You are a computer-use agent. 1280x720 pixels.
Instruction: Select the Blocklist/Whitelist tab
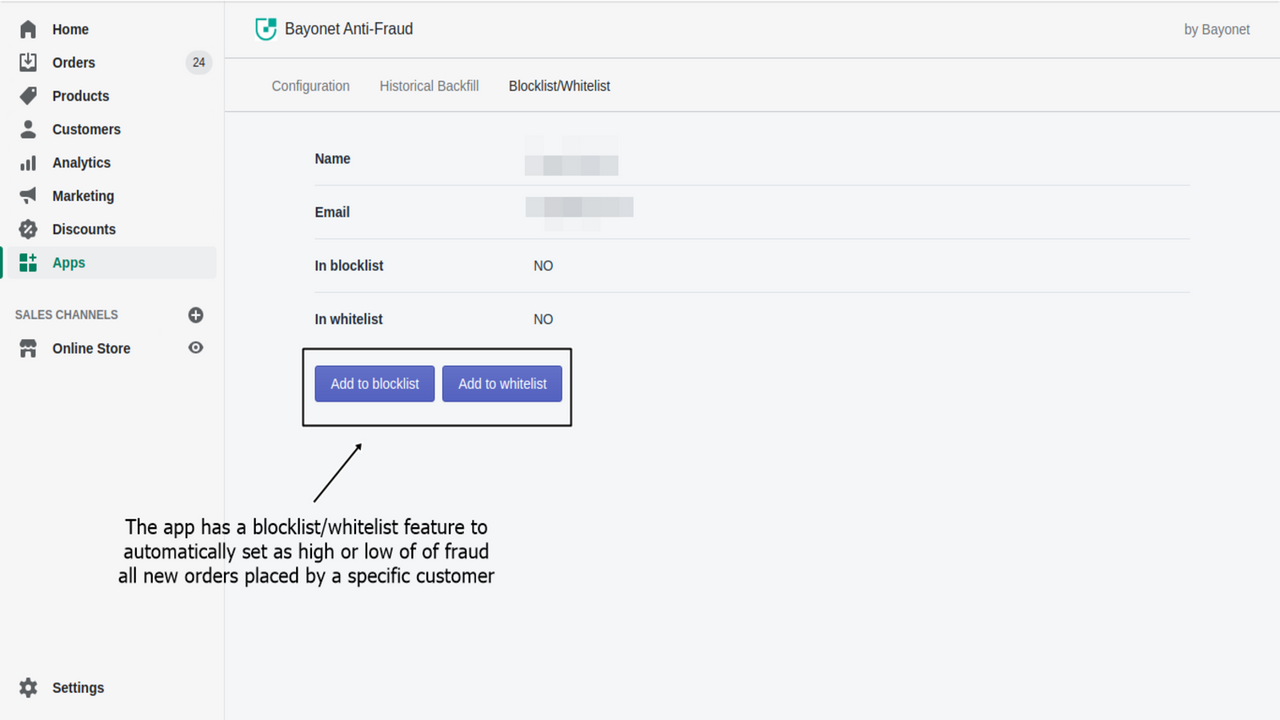coord(559,86)
